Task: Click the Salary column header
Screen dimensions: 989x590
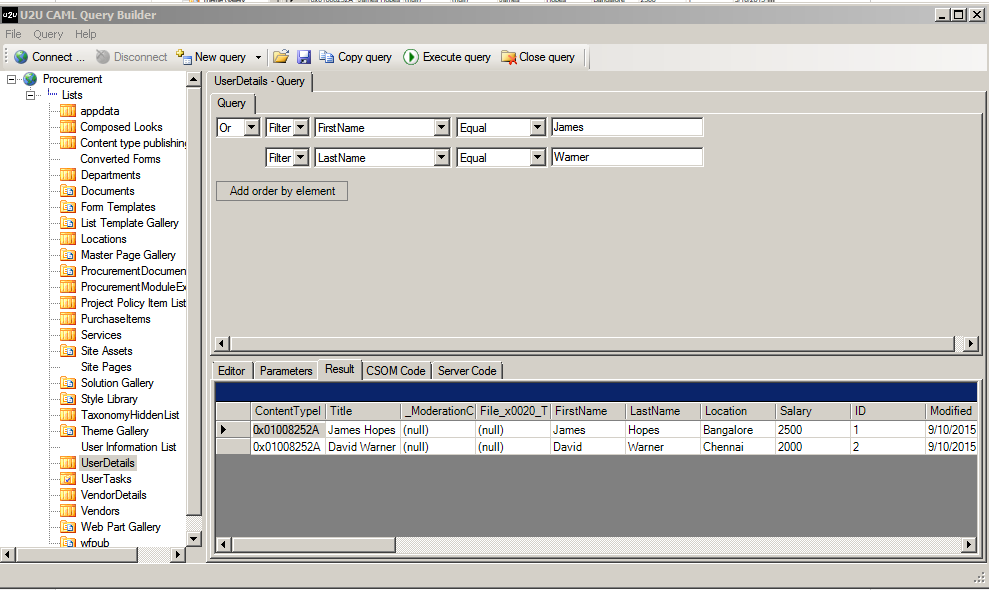Action: coord(812,411)
